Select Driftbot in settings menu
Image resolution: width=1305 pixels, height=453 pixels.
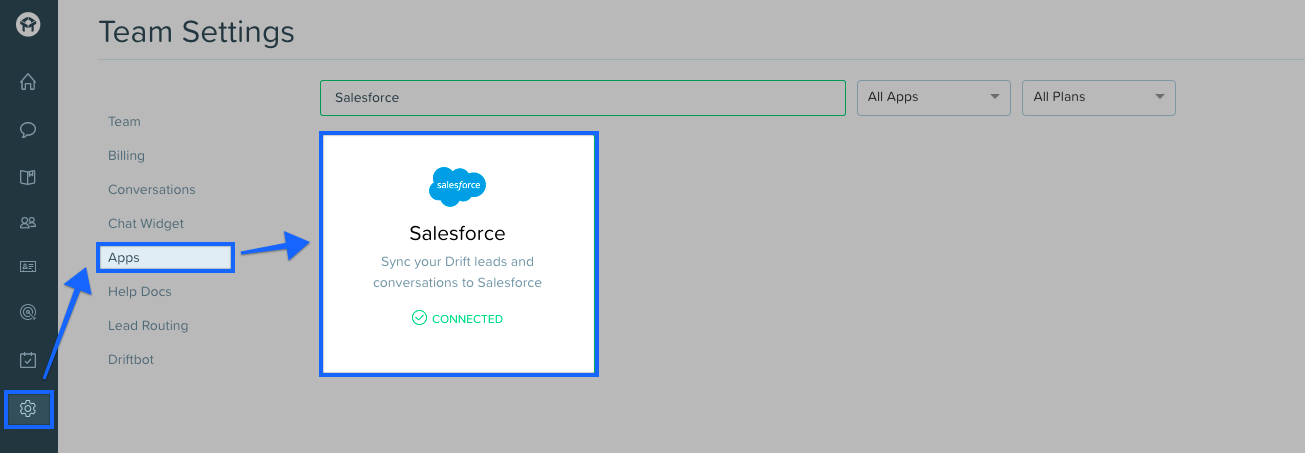(x=131, y=359)
